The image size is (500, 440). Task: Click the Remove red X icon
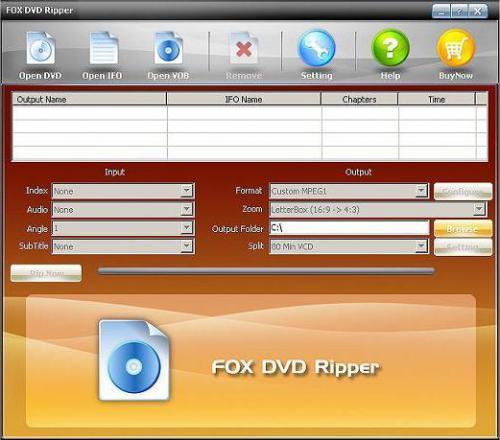pos(244,48)
